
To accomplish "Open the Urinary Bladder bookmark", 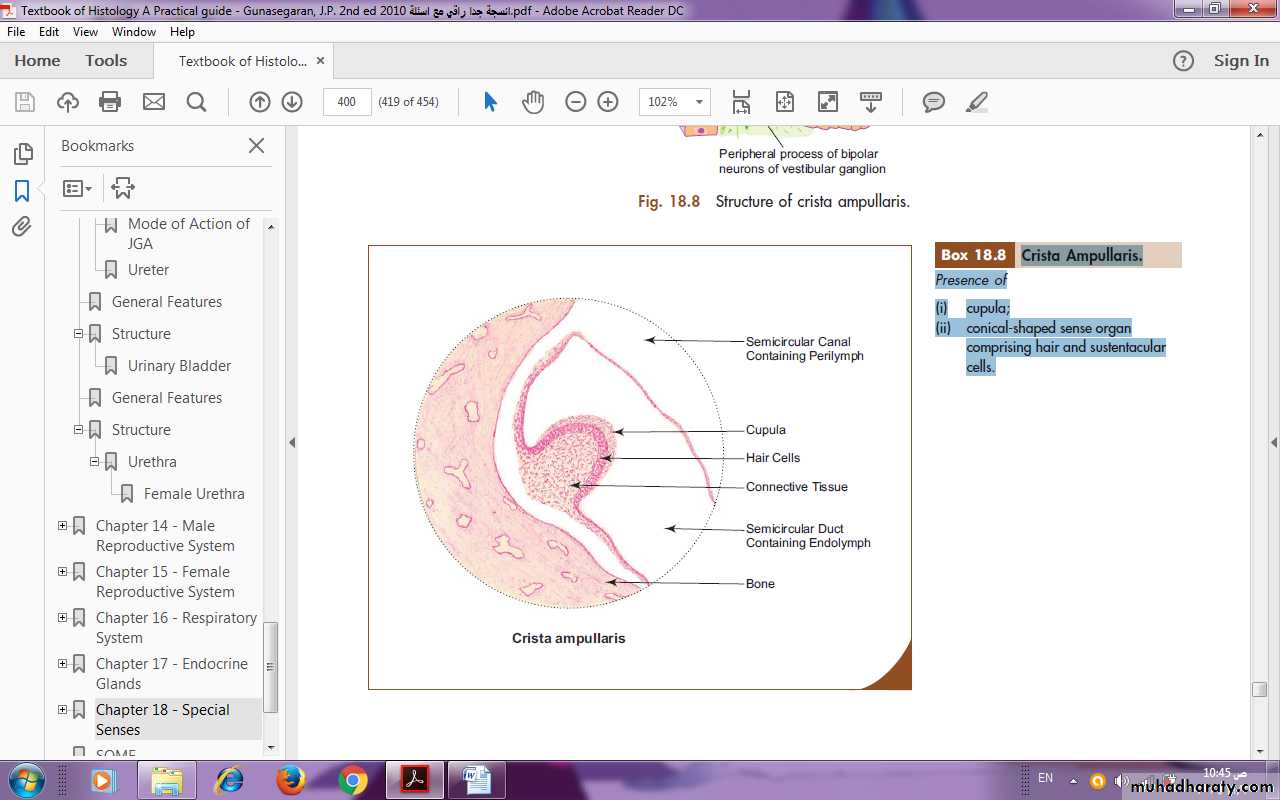I will pos(179,366).
